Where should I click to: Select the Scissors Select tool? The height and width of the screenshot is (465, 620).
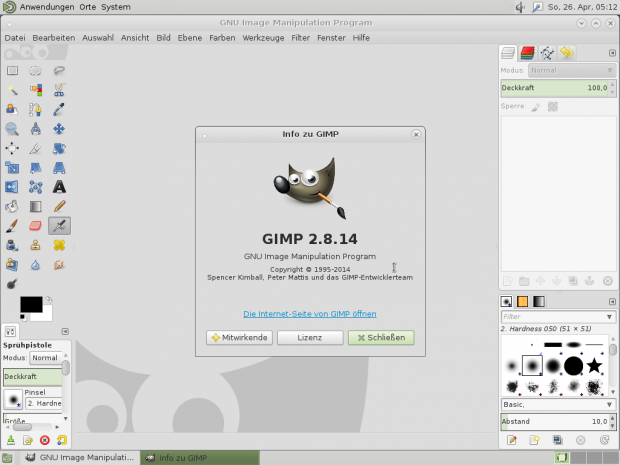coord(59,90)
